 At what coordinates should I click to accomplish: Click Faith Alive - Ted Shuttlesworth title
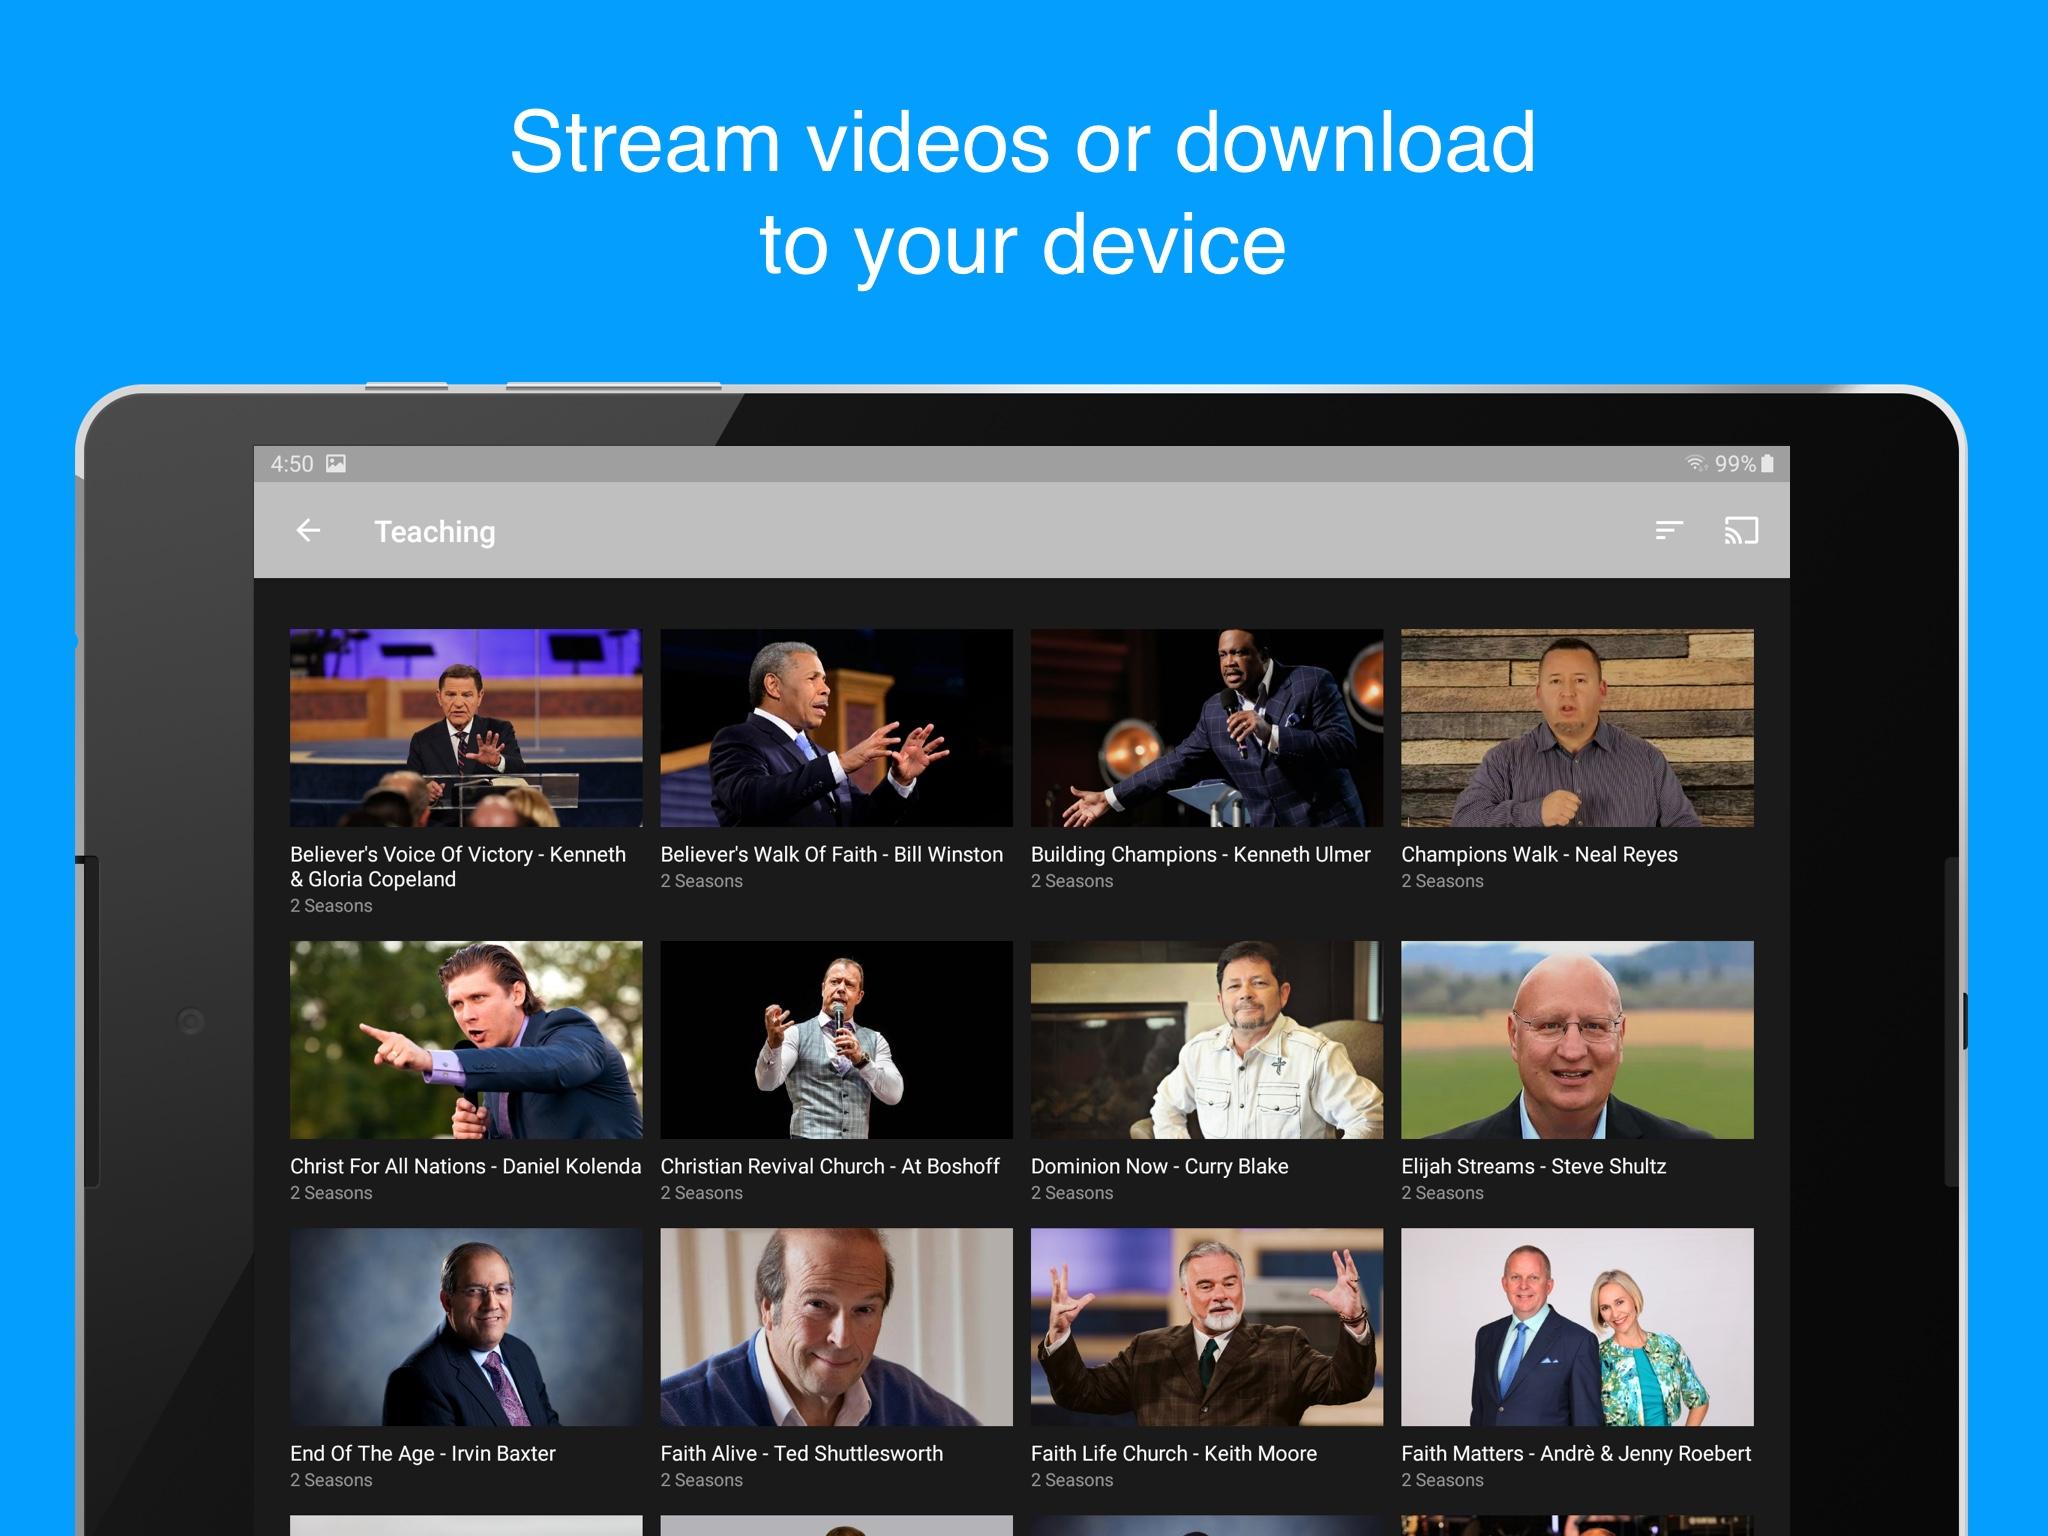coord(801,1453)
